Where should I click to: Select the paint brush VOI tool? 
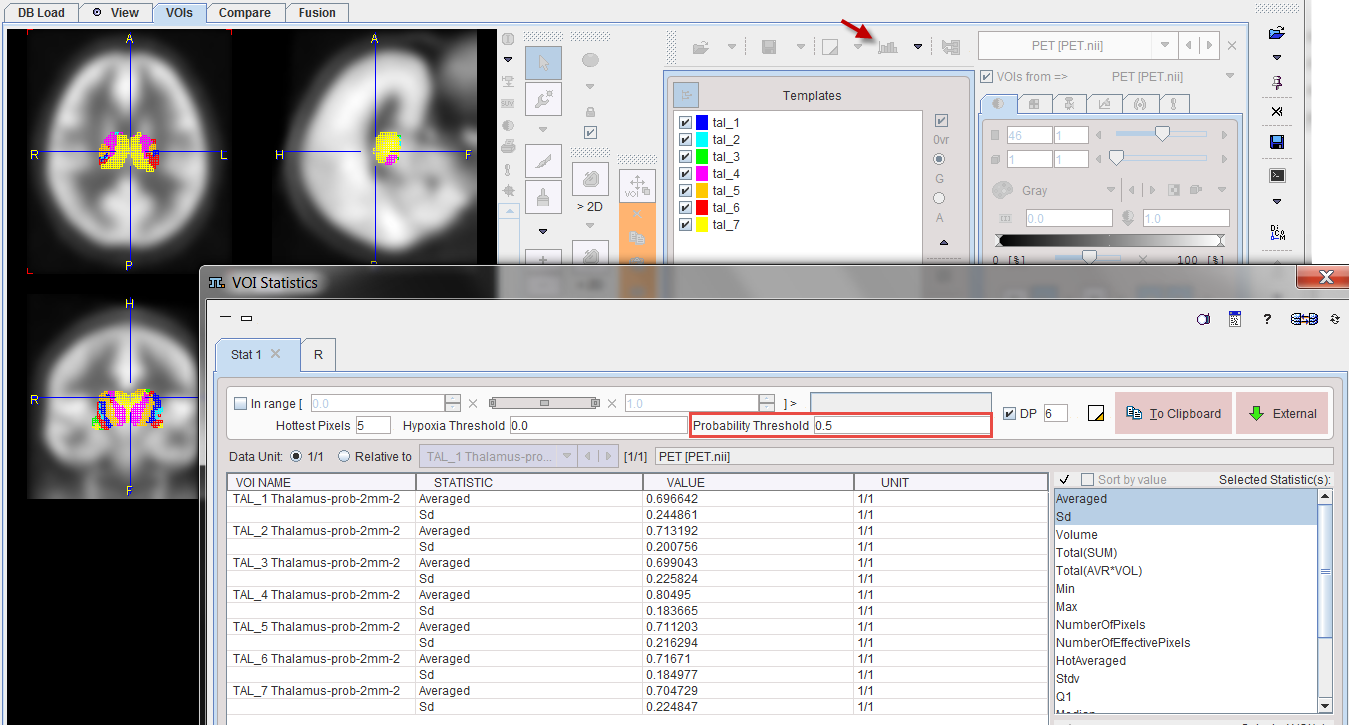tap(543, 197)
